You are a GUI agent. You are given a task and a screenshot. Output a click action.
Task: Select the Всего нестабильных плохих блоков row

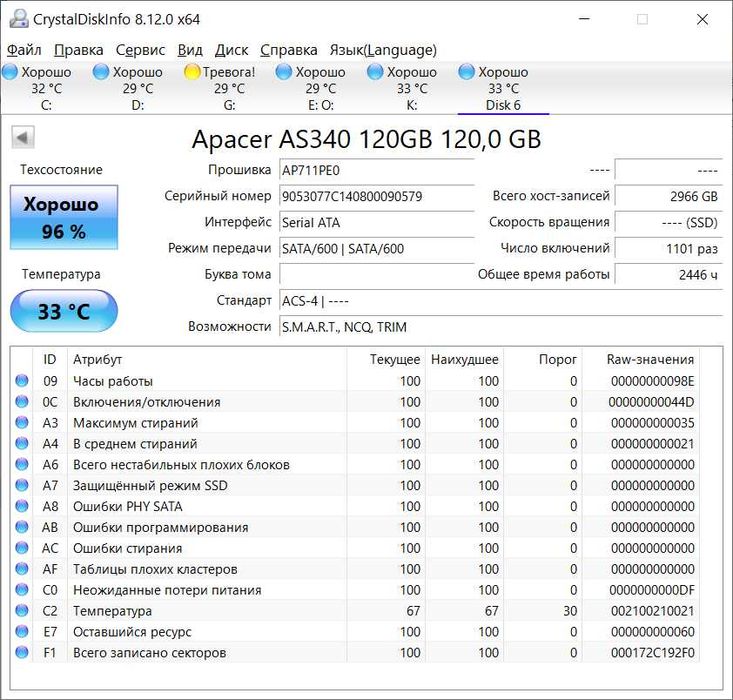click(355, 465)
